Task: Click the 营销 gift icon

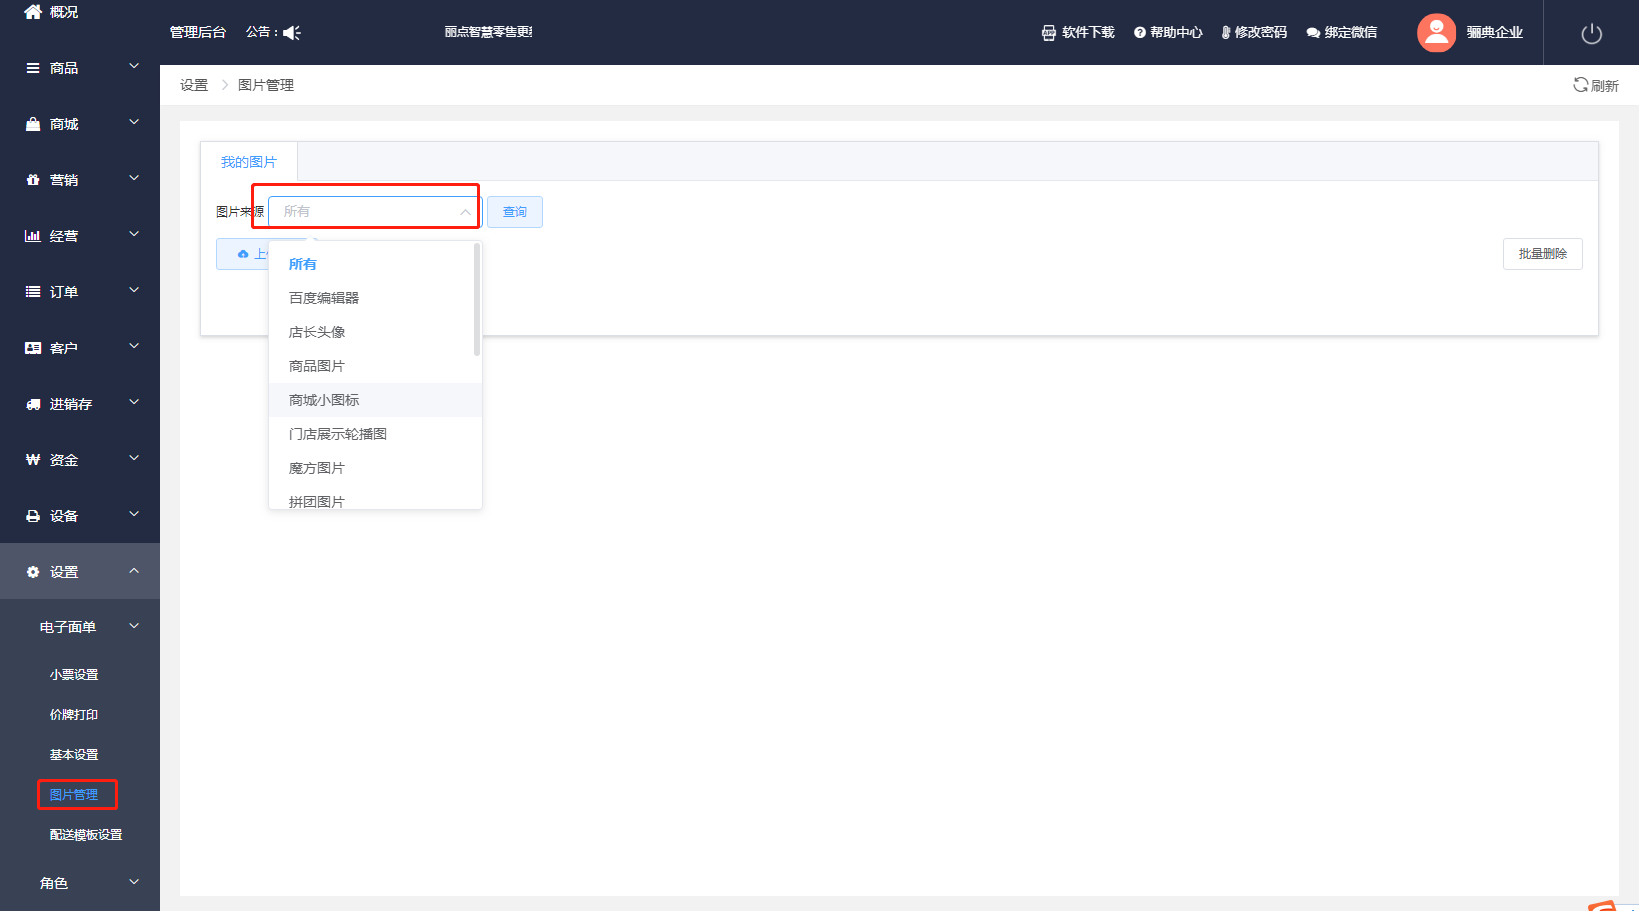Action: point(33,180)
